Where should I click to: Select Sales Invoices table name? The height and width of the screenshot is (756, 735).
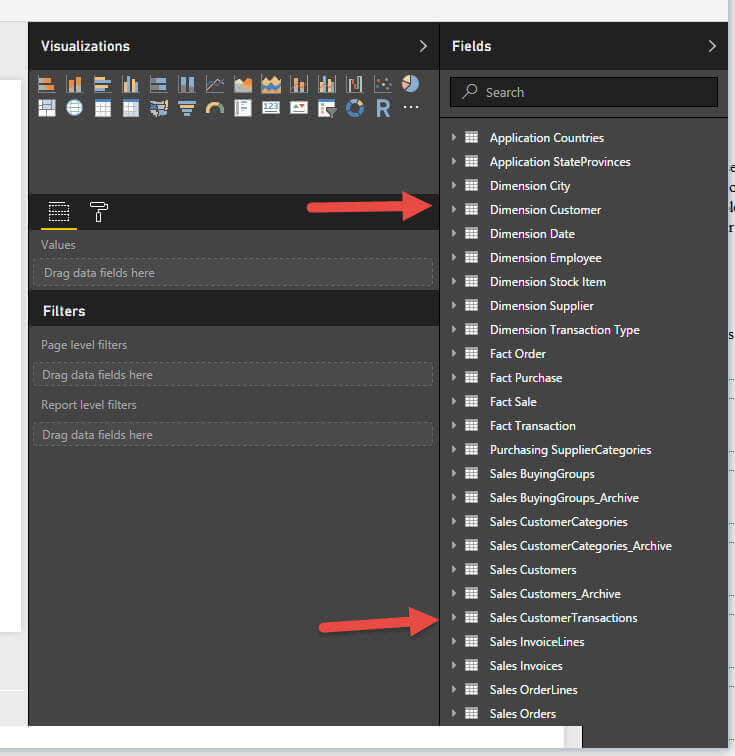[x=526, y=666]
